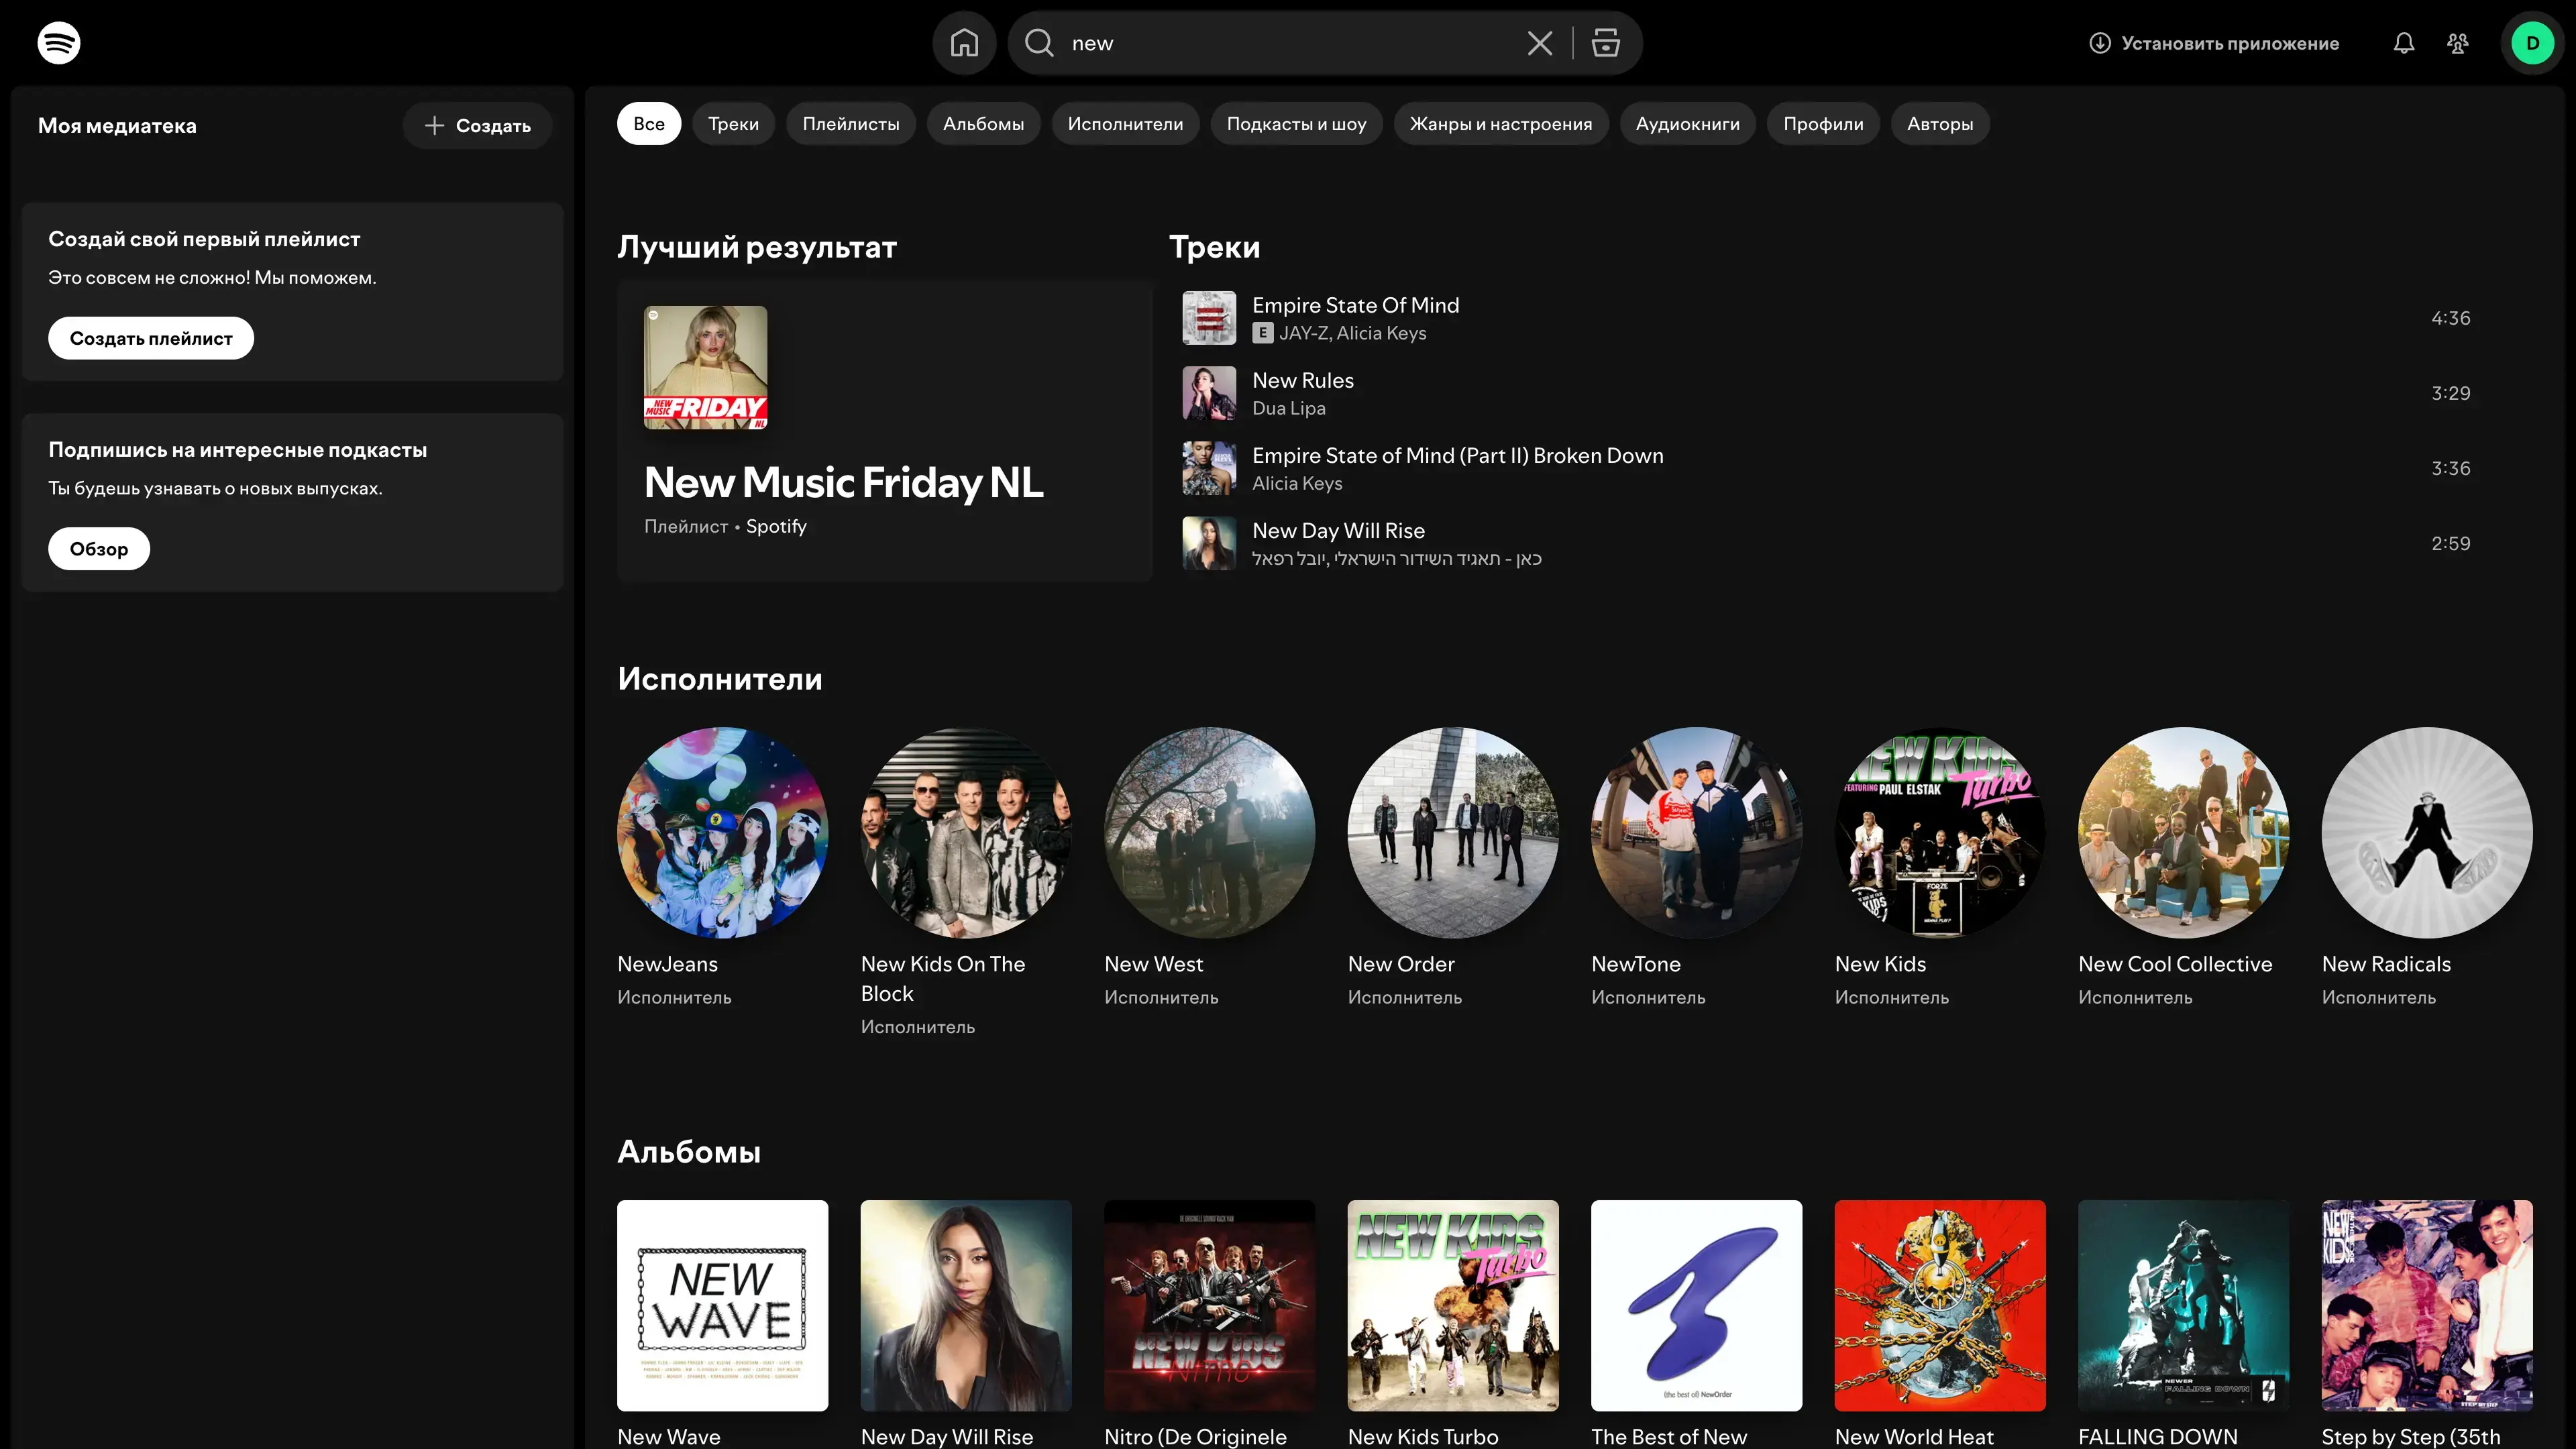Clear the search field with X
The width and height of the screenshot is (2576, 1449).
[1539, 43]
